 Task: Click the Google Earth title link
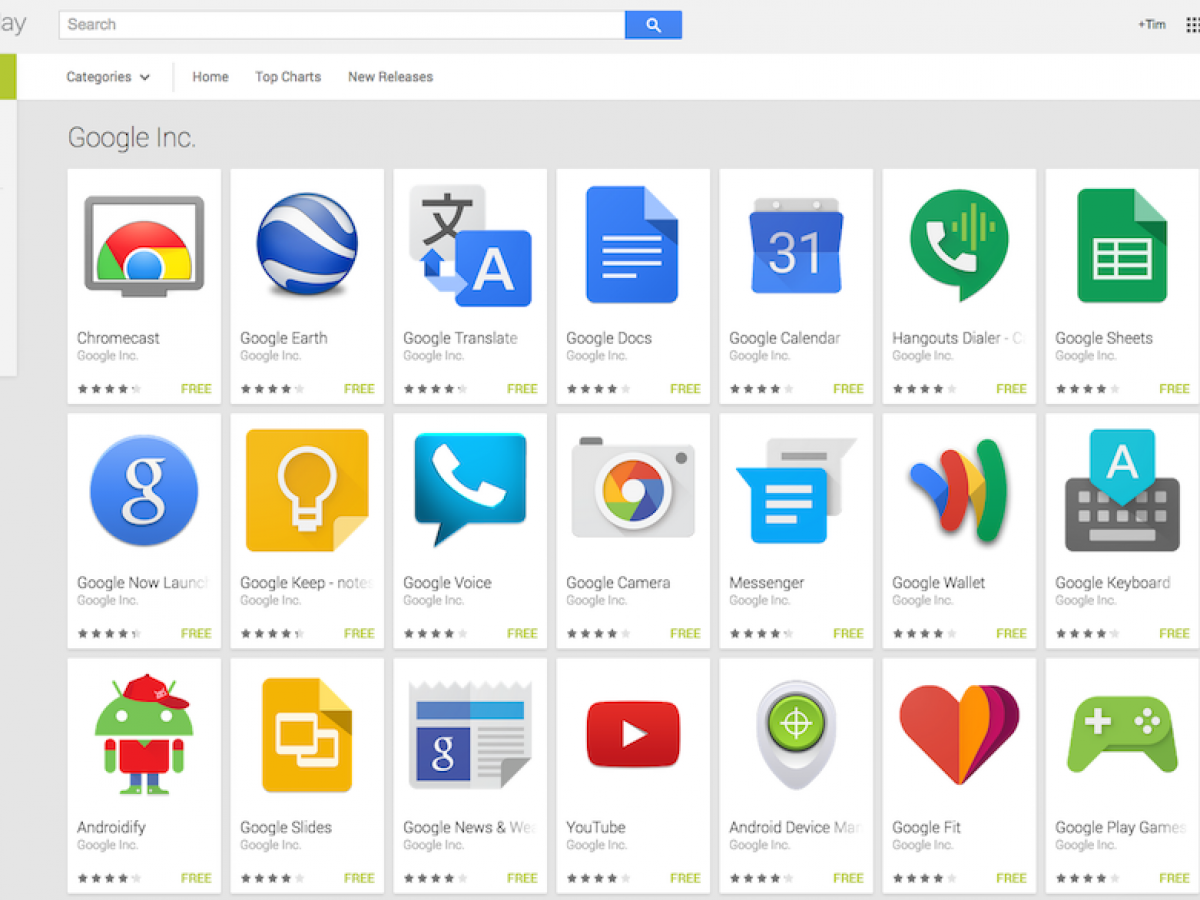click(283, 338)
